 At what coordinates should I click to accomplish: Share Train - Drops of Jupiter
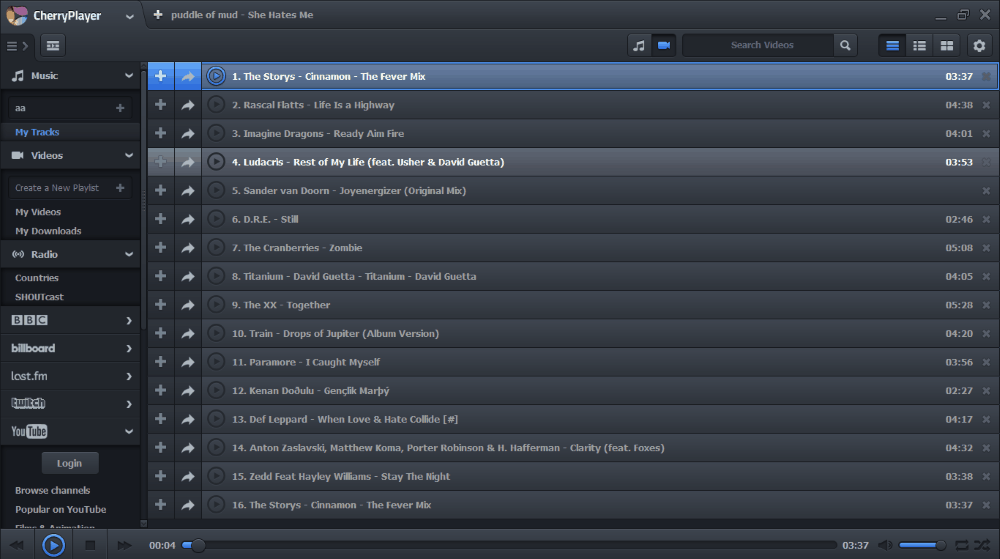click(x=188, y=333)
